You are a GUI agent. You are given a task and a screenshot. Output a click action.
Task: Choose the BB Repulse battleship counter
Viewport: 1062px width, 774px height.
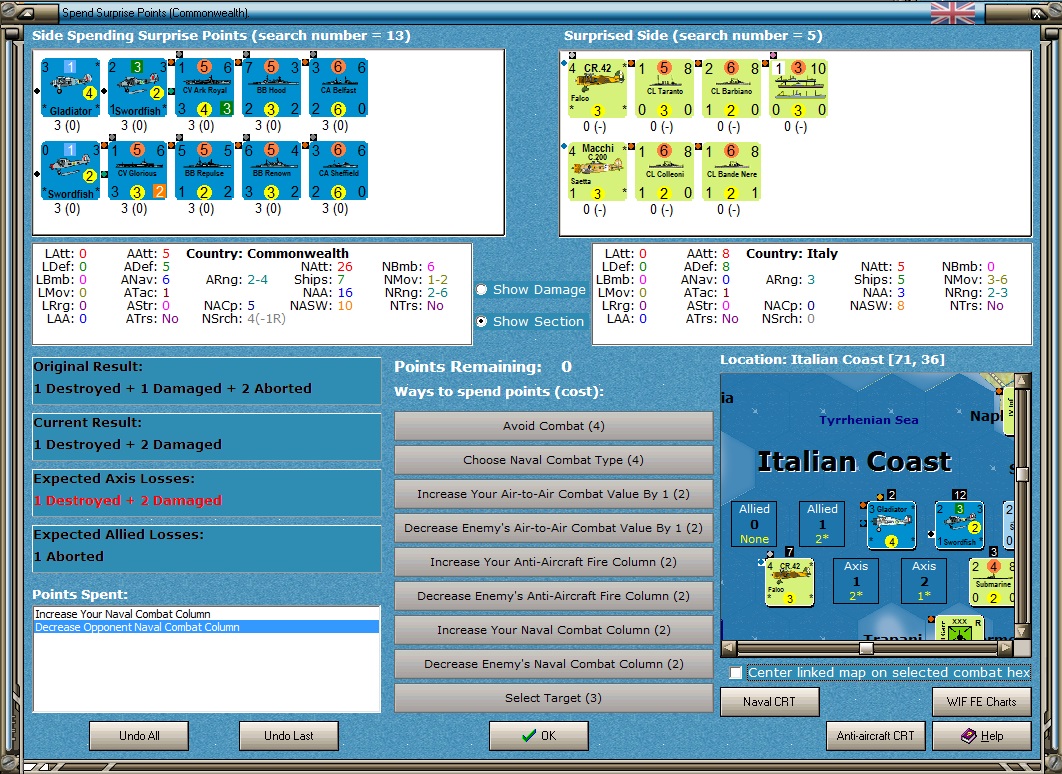pos(204,171)
